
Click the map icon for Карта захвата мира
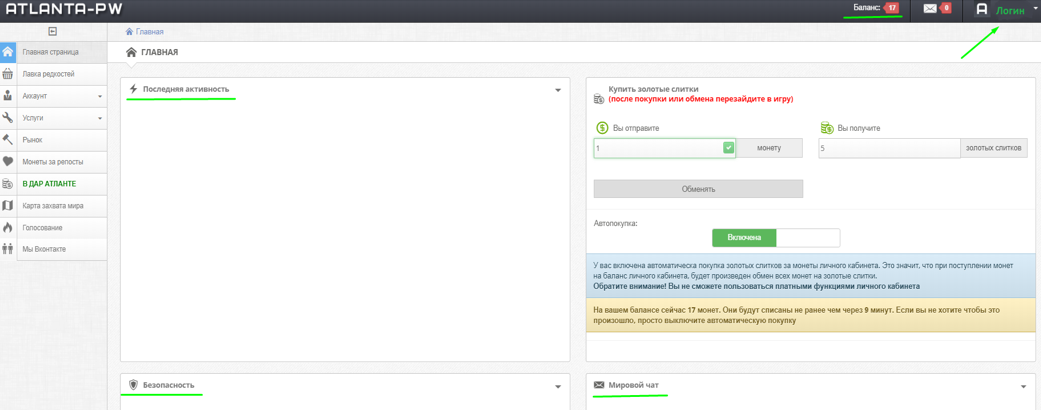[x=8, y=206]
